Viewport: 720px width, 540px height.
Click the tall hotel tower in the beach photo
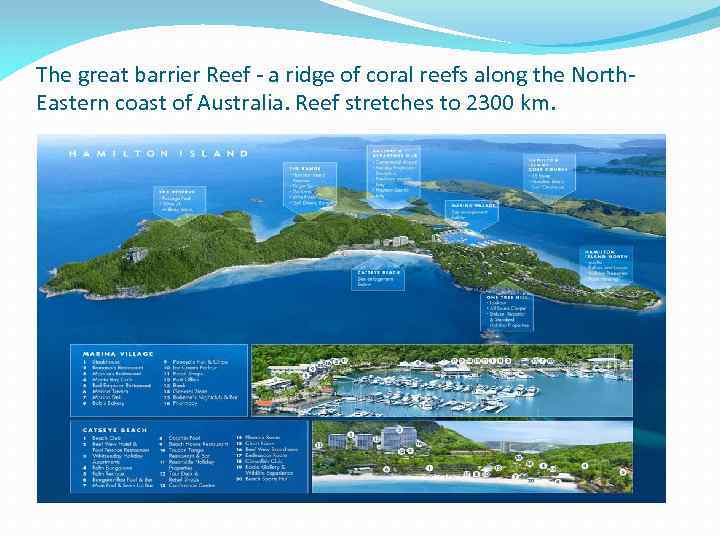399,438
